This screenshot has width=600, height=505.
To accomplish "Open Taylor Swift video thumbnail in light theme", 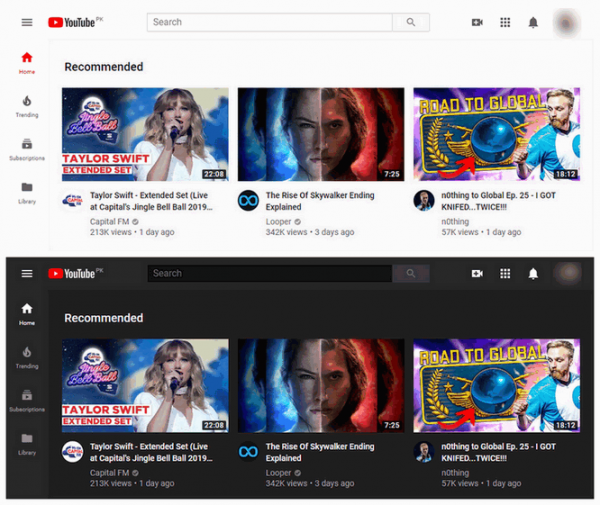I will 145,134.
